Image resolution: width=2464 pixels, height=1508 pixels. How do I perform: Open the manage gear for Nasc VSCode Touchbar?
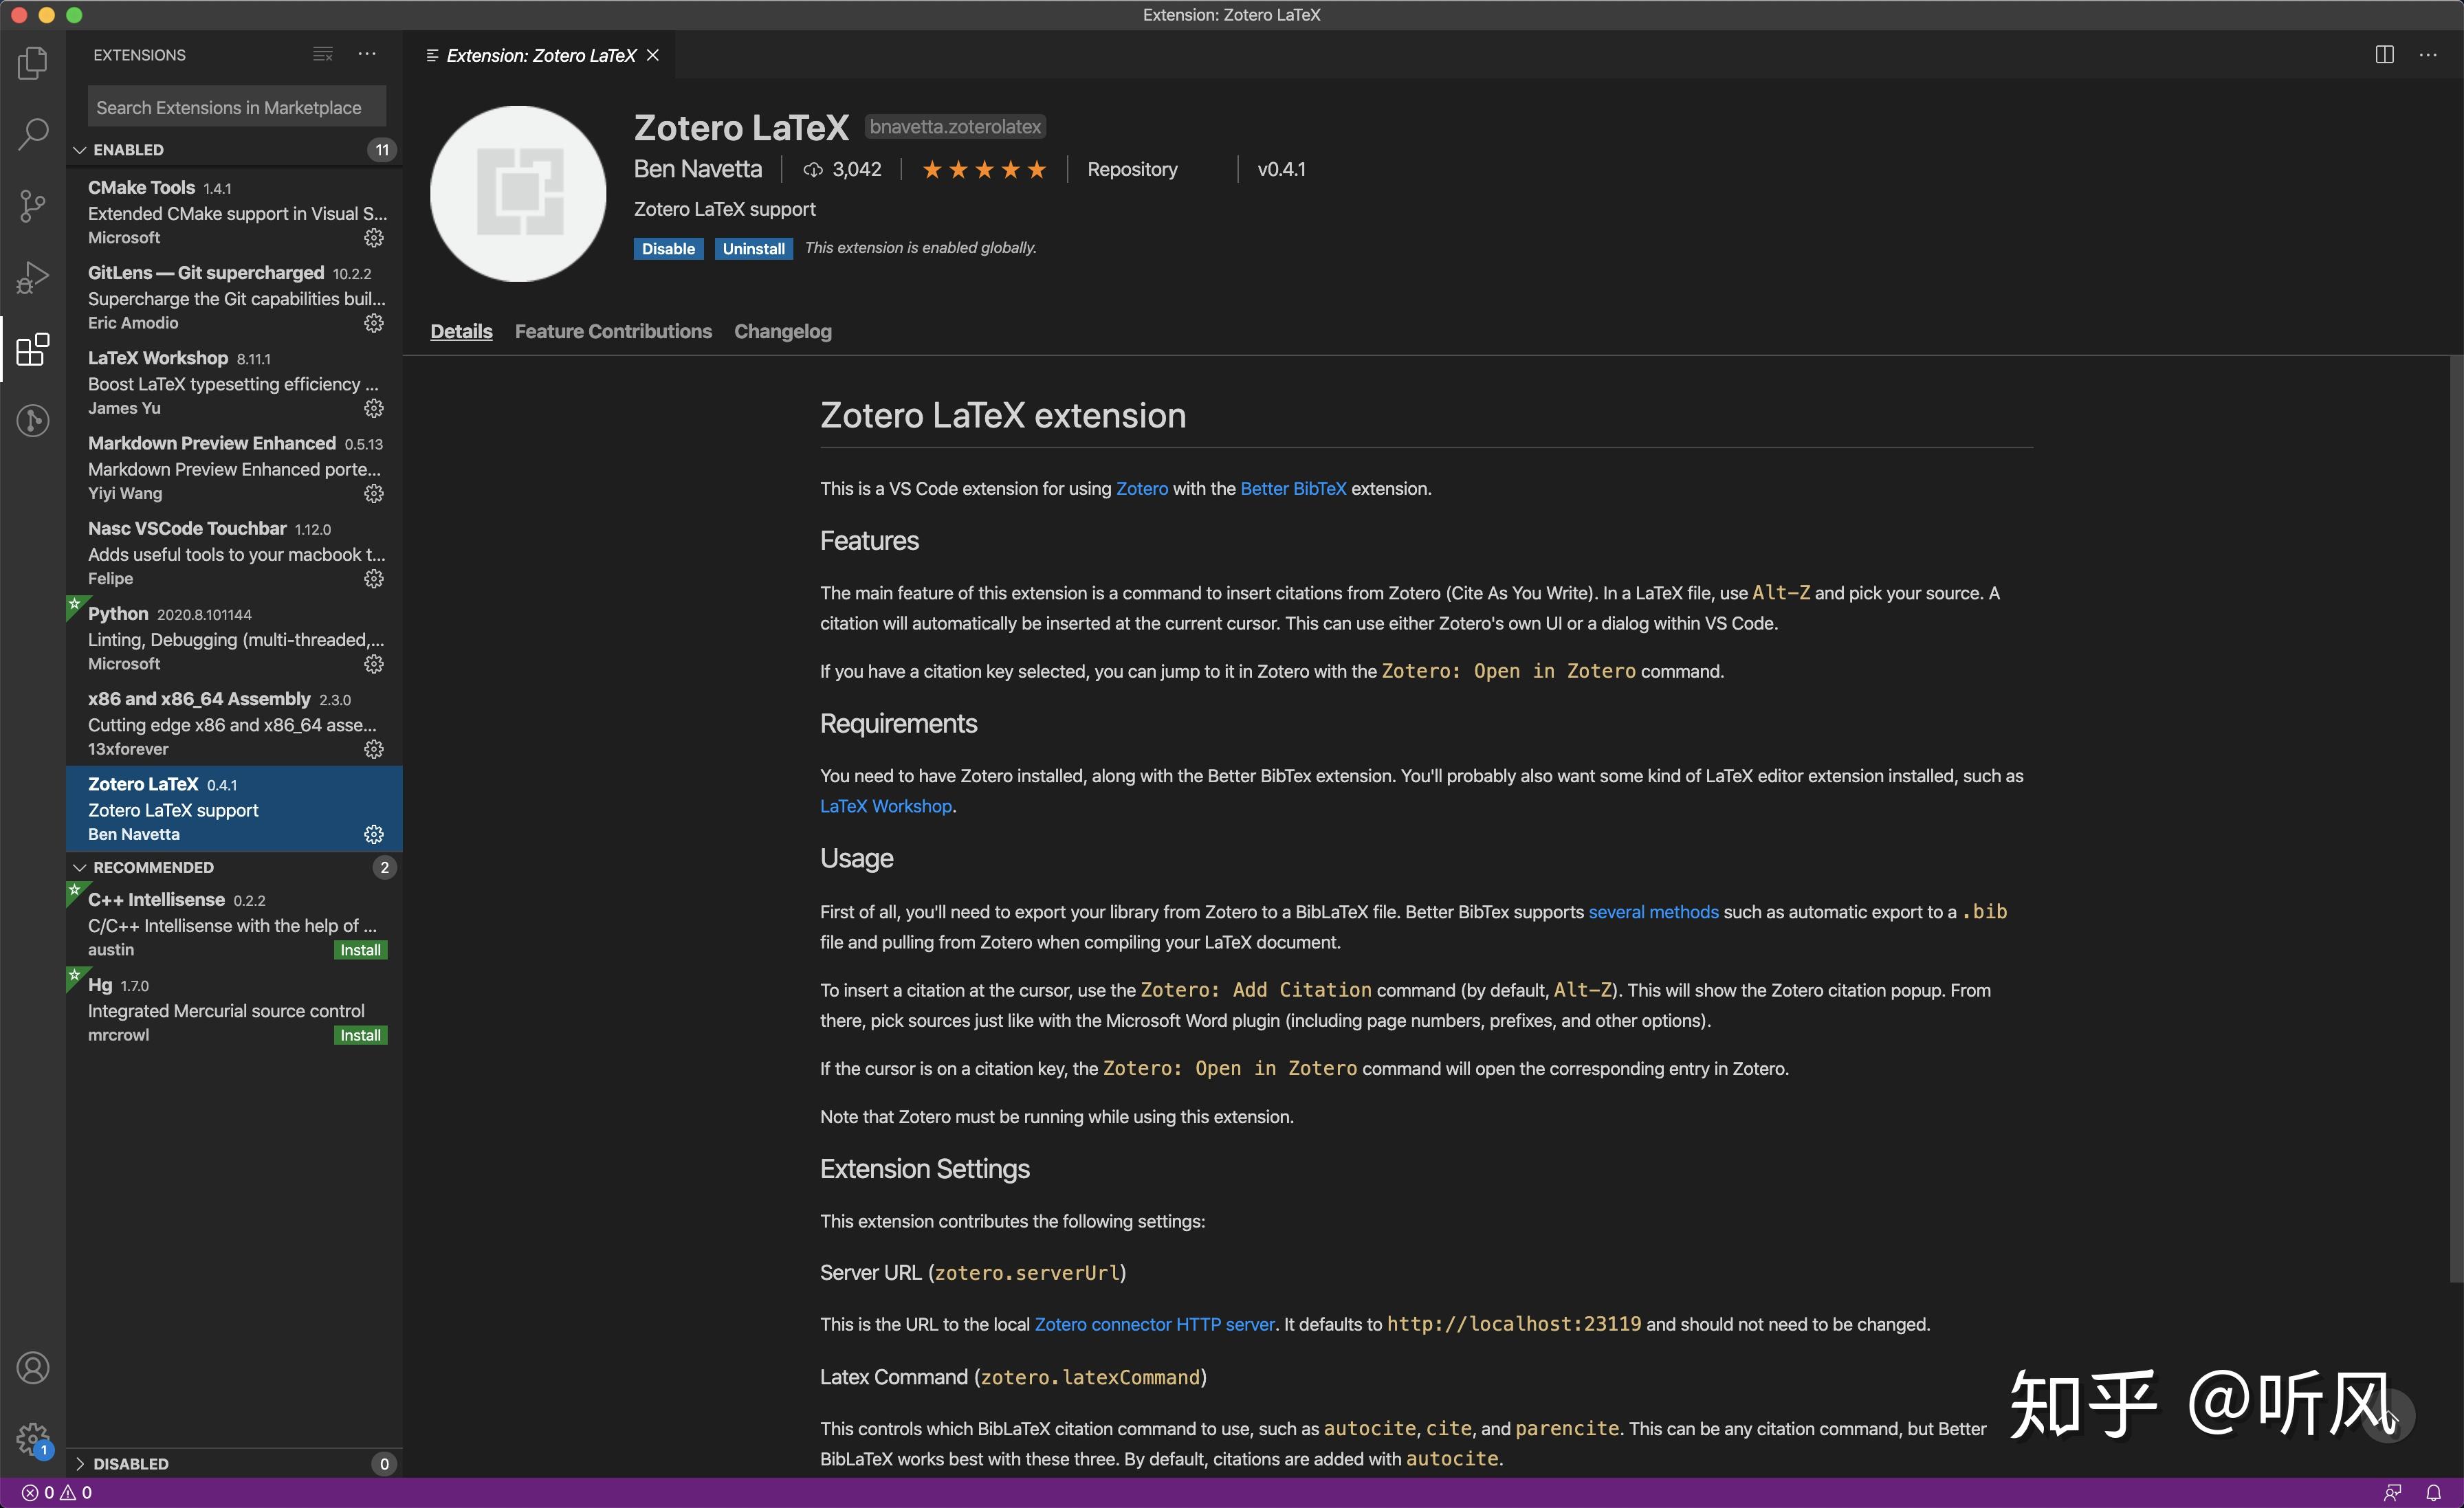click(x=374, y=579)
